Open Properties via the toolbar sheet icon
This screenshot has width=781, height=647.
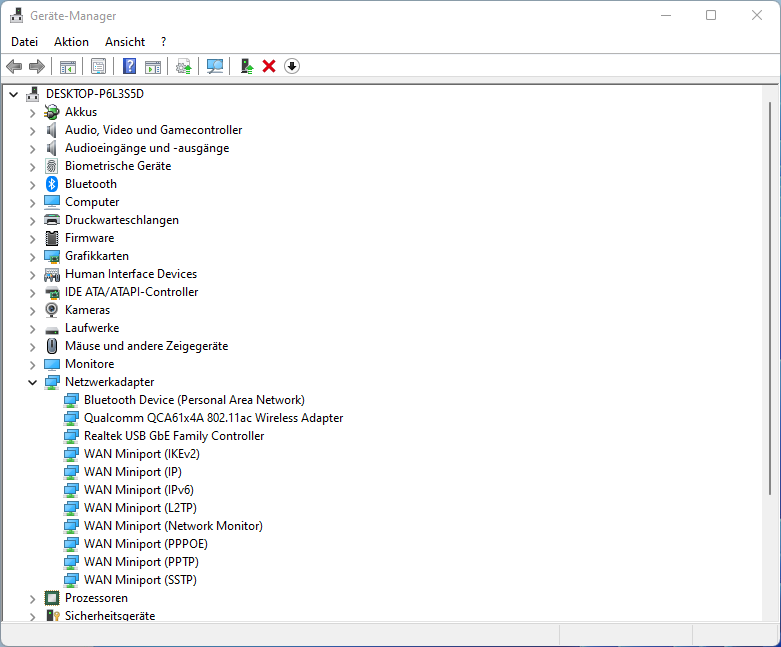coord(99,66)
